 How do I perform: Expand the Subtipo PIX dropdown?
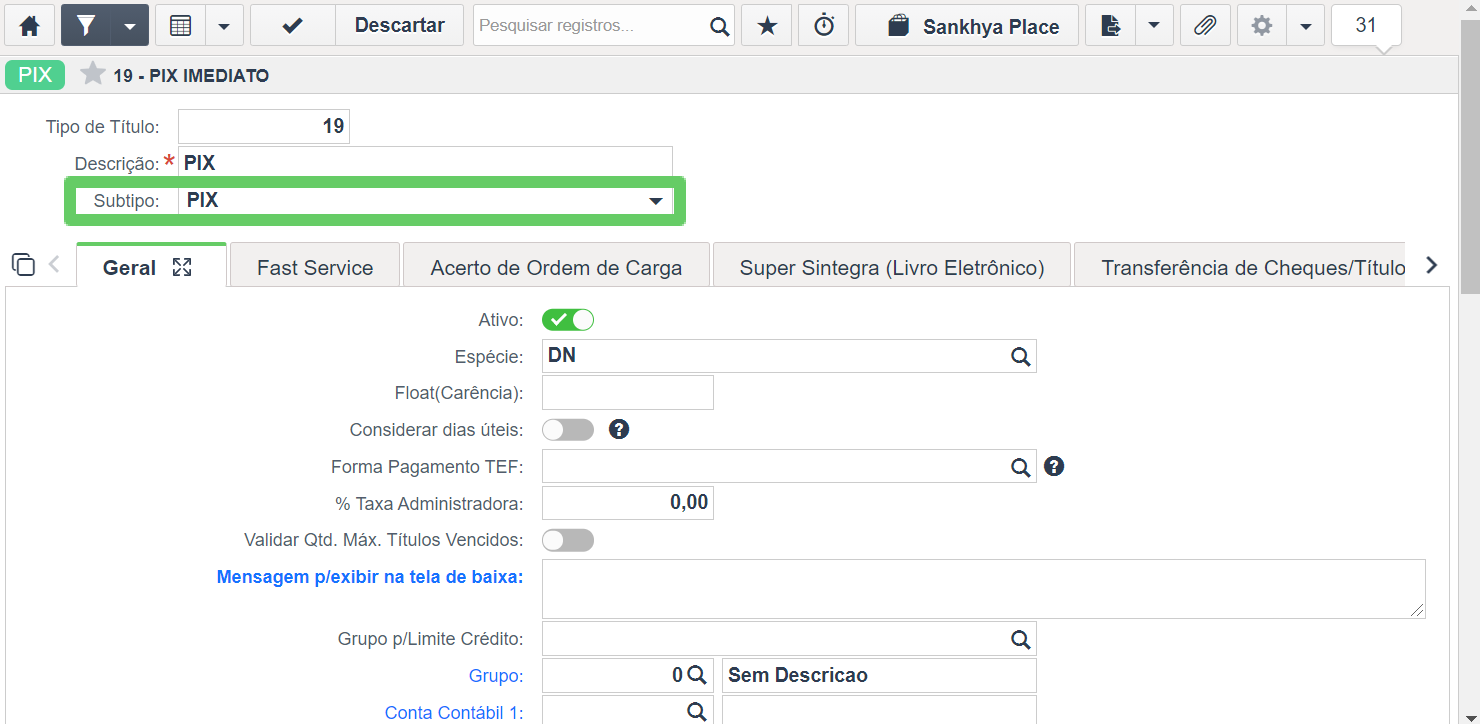pos(655,201)
